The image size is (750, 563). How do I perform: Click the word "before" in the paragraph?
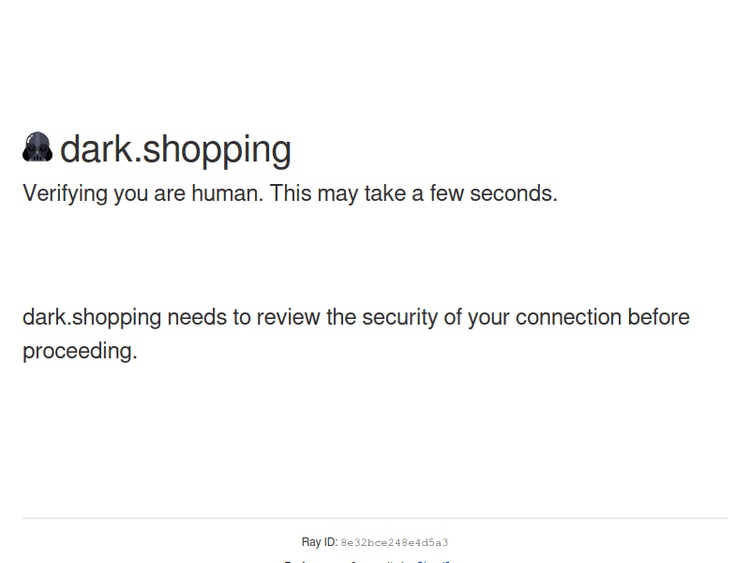659,318
